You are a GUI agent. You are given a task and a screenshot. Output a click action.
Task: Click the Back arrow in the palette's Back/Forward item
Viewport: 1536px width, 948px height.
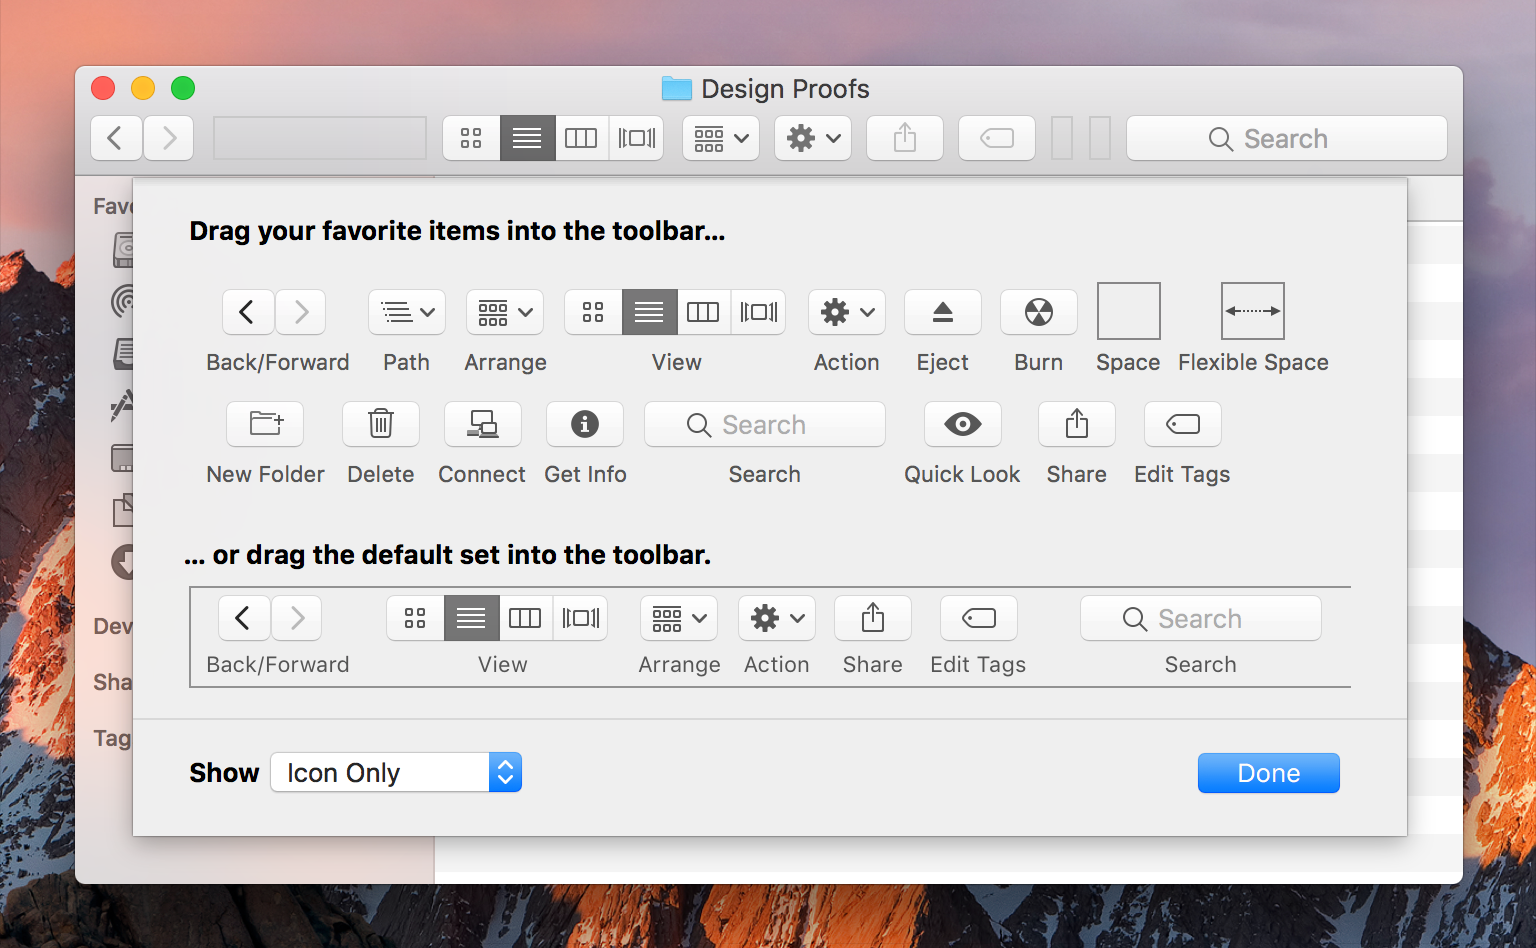(248, 312)
